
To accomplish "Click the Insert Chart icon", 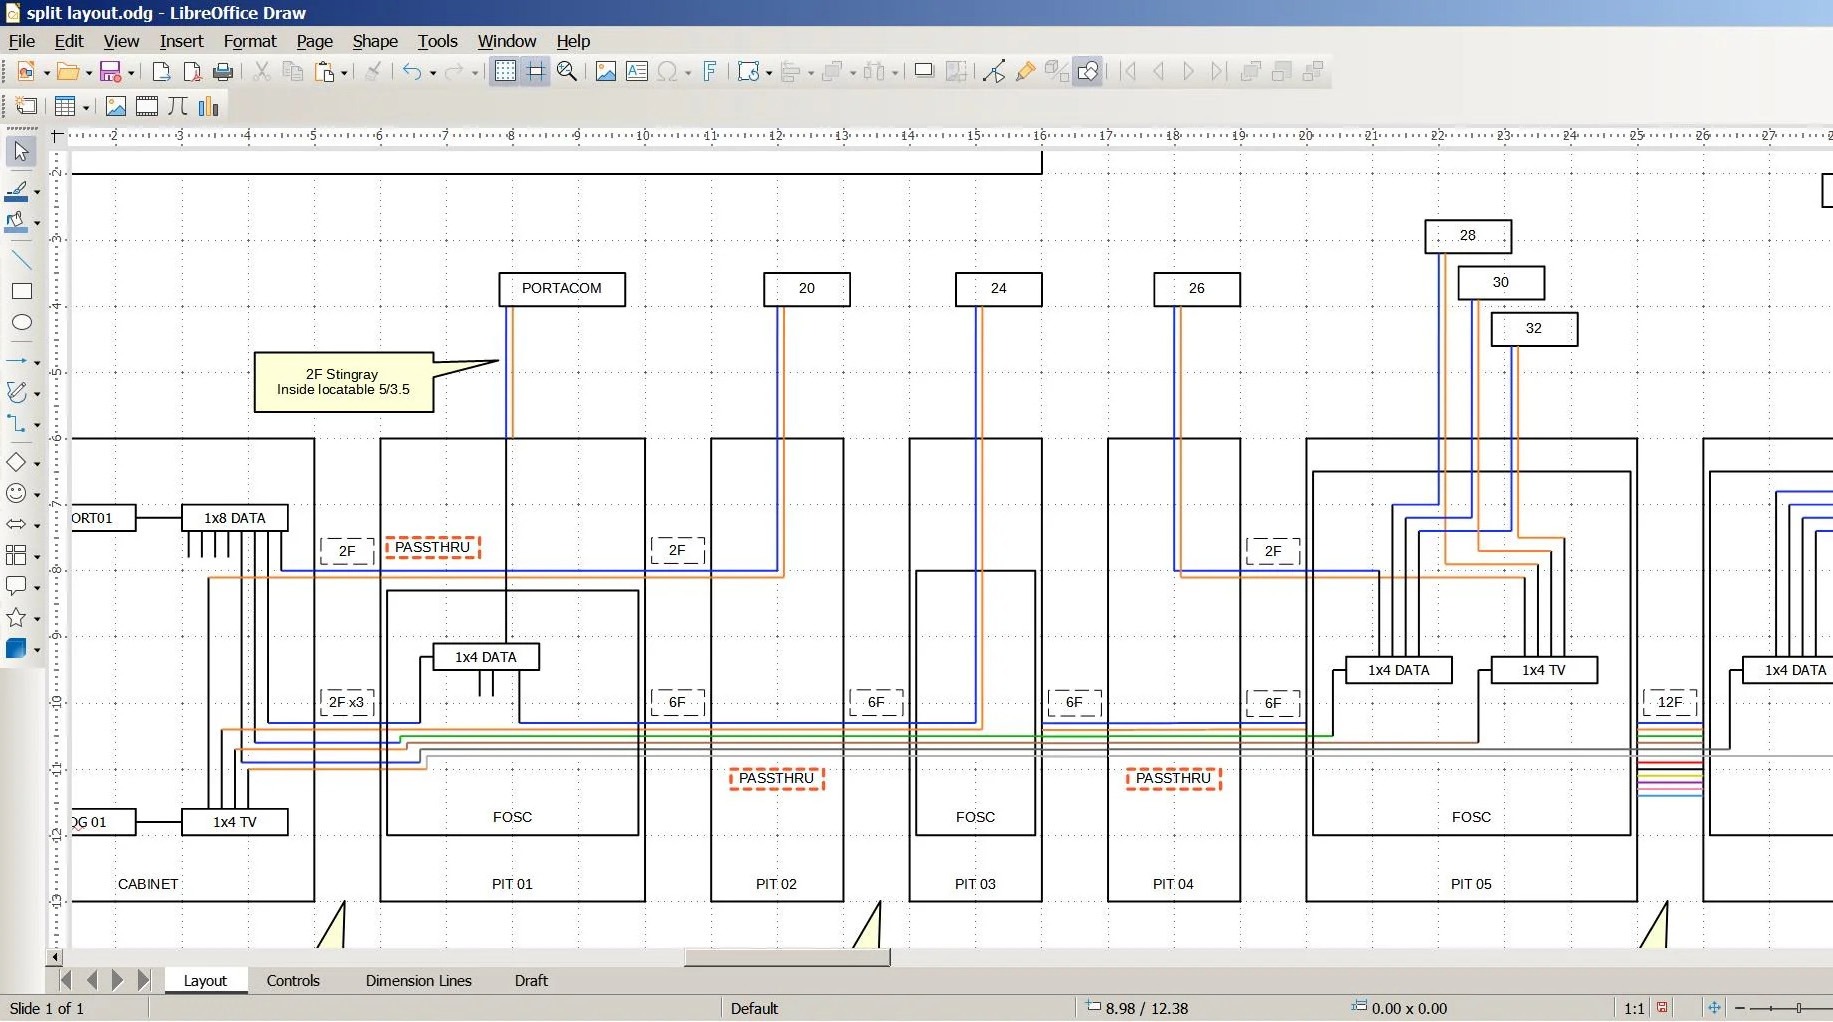I will click(208, 107).
